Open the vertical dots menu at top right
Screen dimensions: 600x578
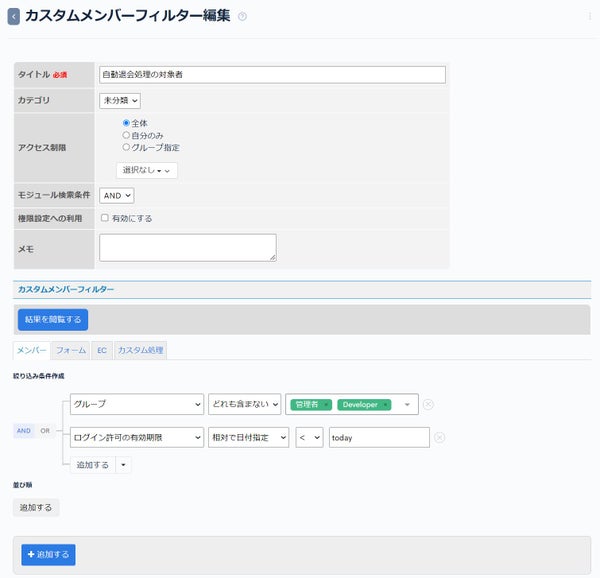point(589,16)
